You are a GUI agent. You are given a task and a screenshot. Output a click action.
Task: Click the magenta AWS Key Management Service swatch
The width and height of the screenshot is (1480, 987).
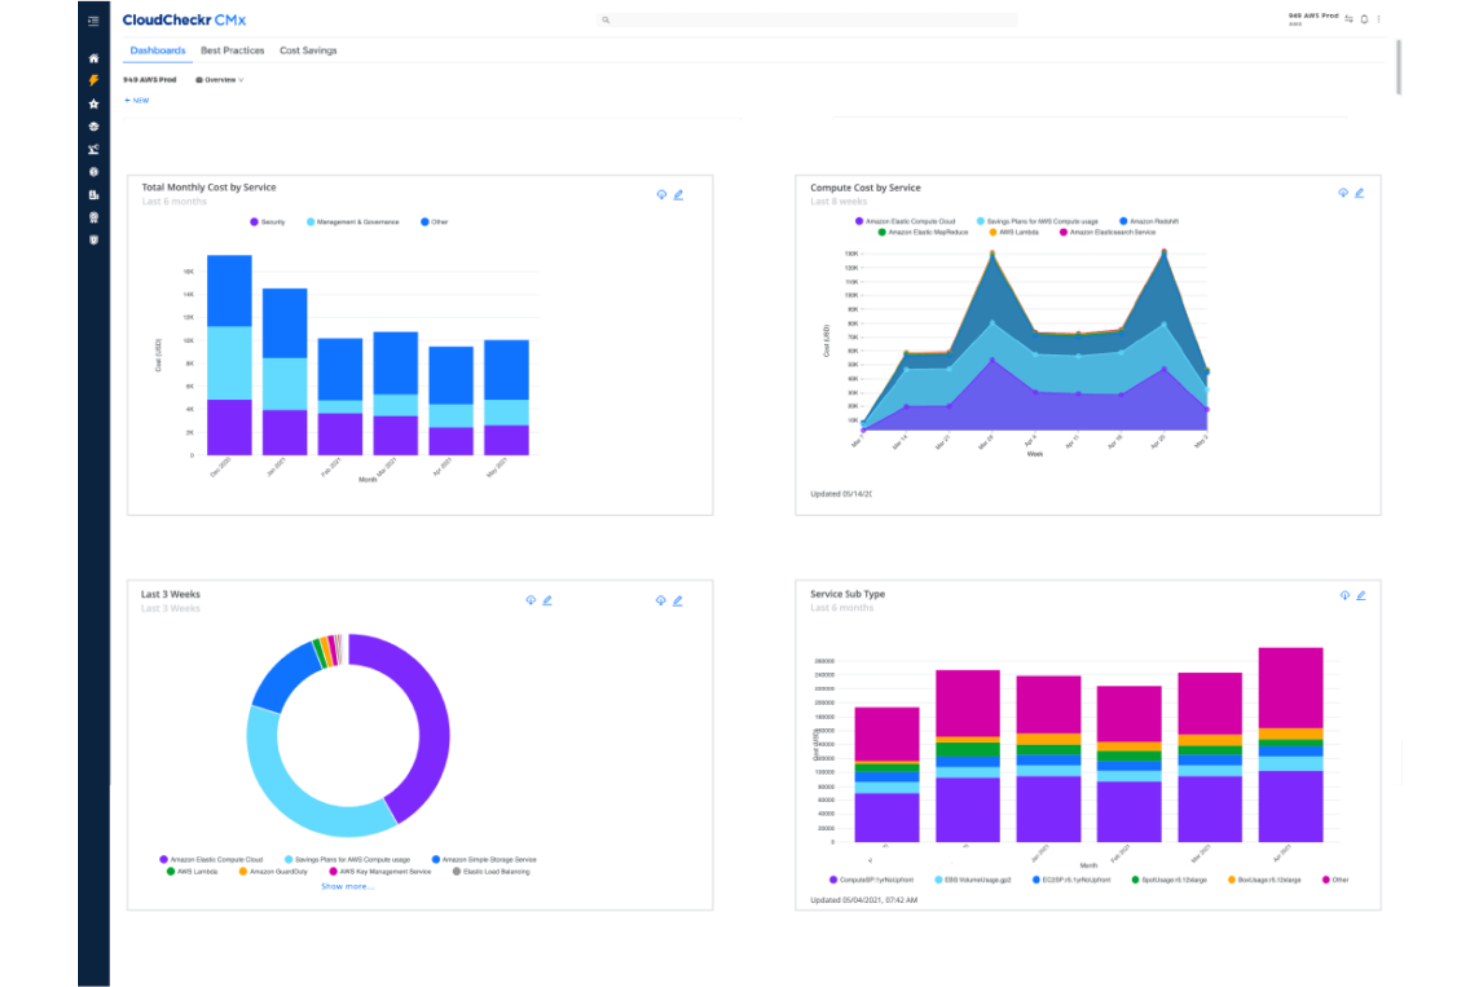334,871
